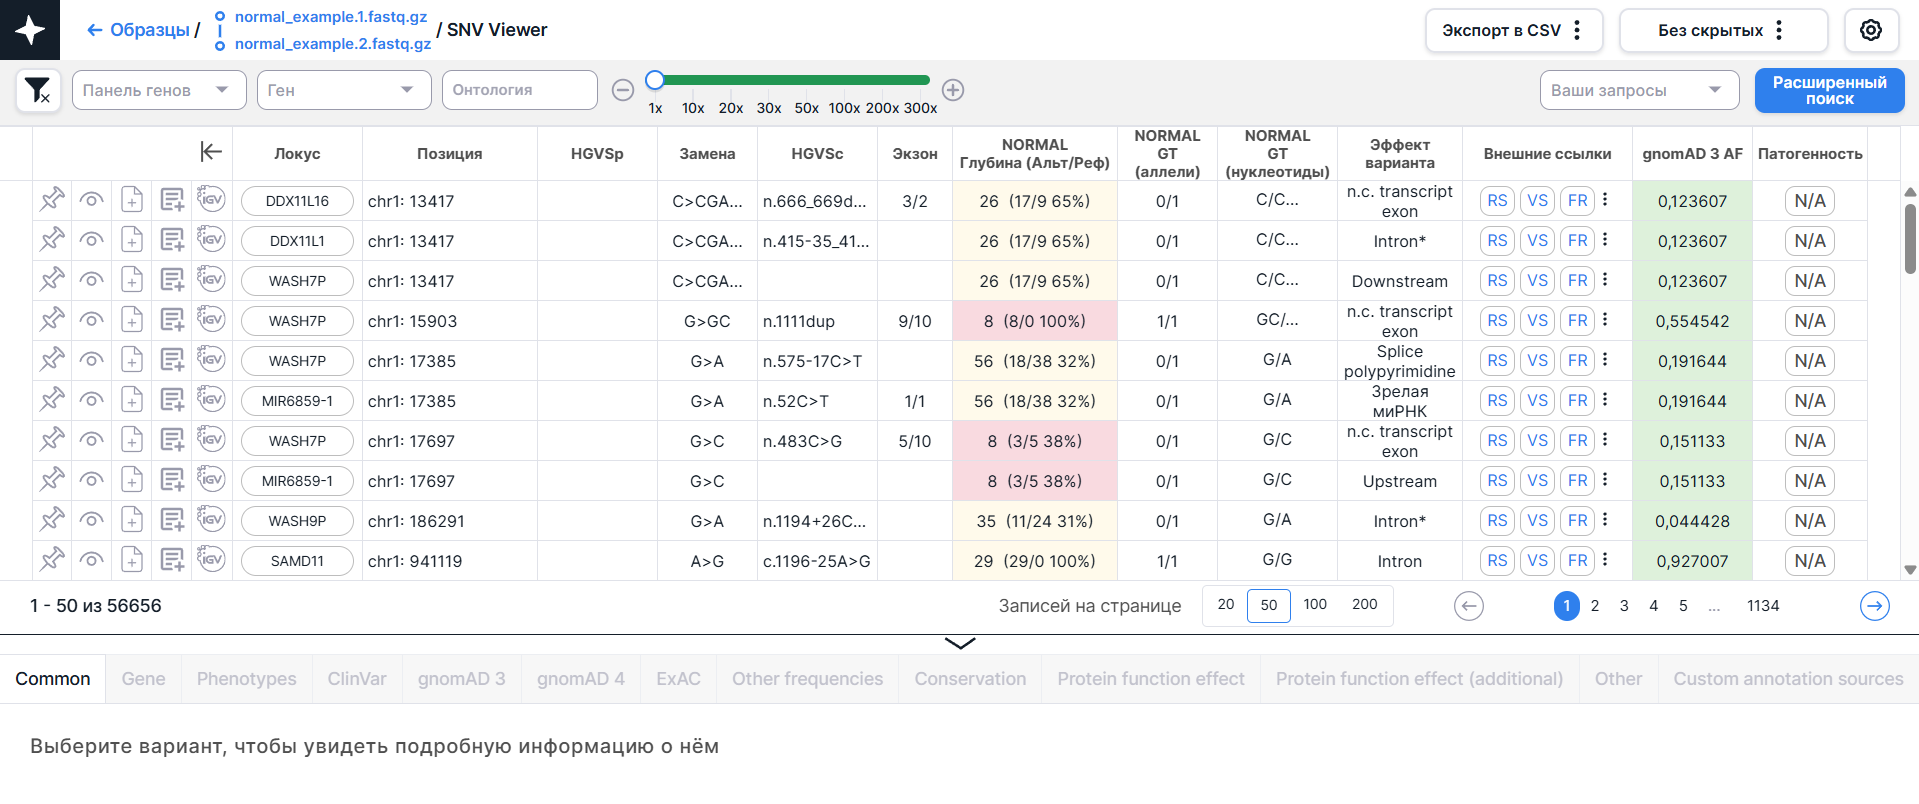Viewport: 1919px width, 804px height.
Task: Open the Ваши запросы dropdown
Action: 1640,90
